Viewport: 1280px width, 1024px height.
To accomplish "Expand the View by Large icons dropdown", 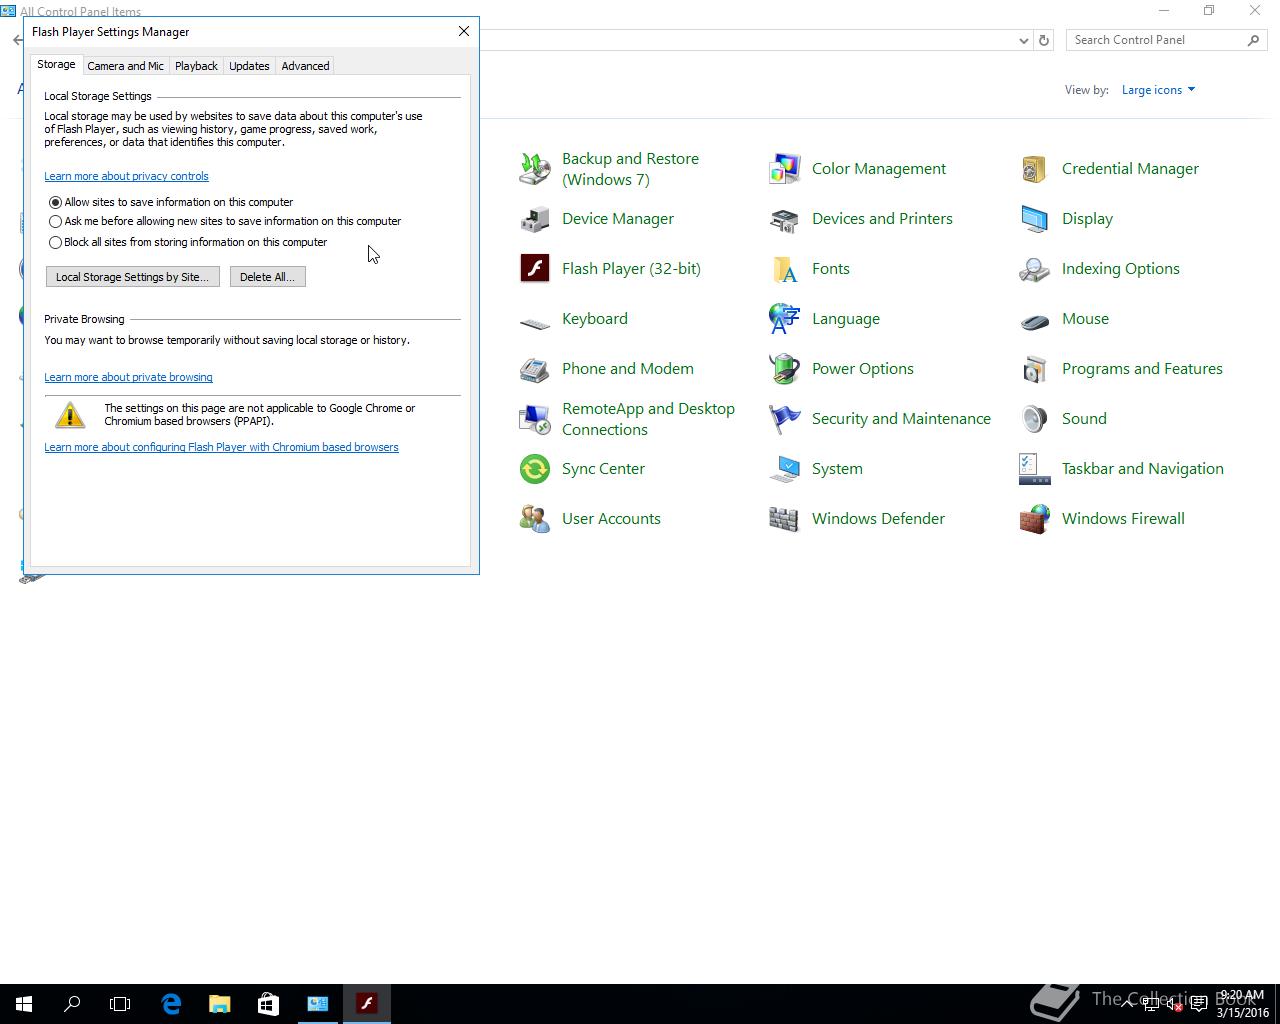I will click(x=1158, y=90).
